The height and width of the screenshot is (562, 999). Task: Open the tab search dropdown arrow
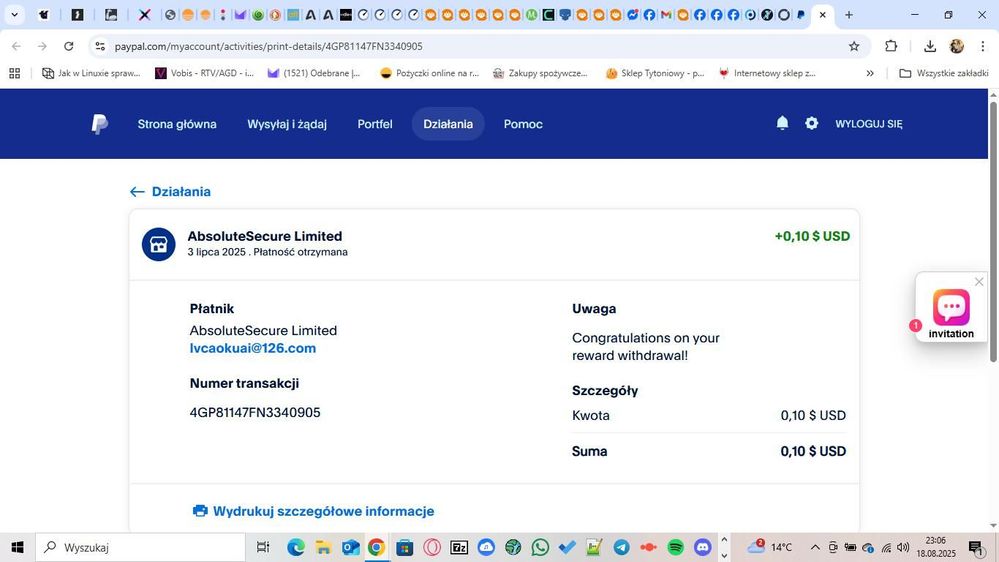pyautogui.click(x=14, y=15)
